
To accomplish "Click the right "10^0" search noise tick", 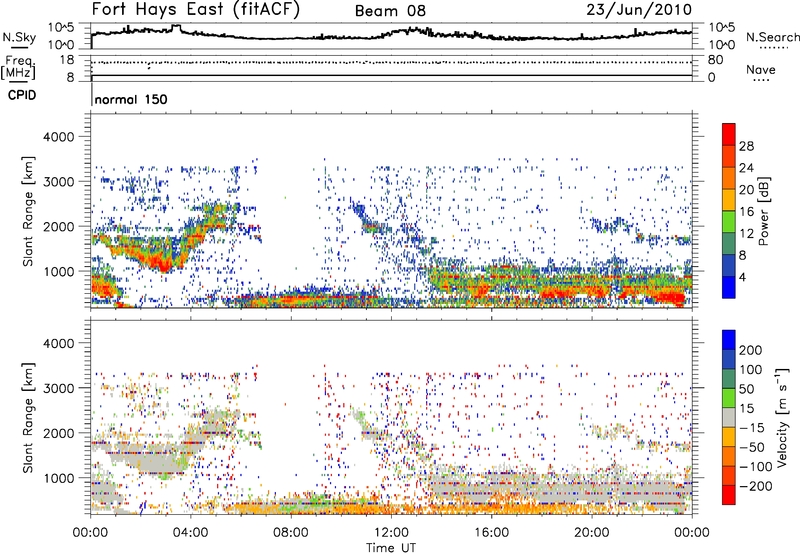I will point(721,45).
